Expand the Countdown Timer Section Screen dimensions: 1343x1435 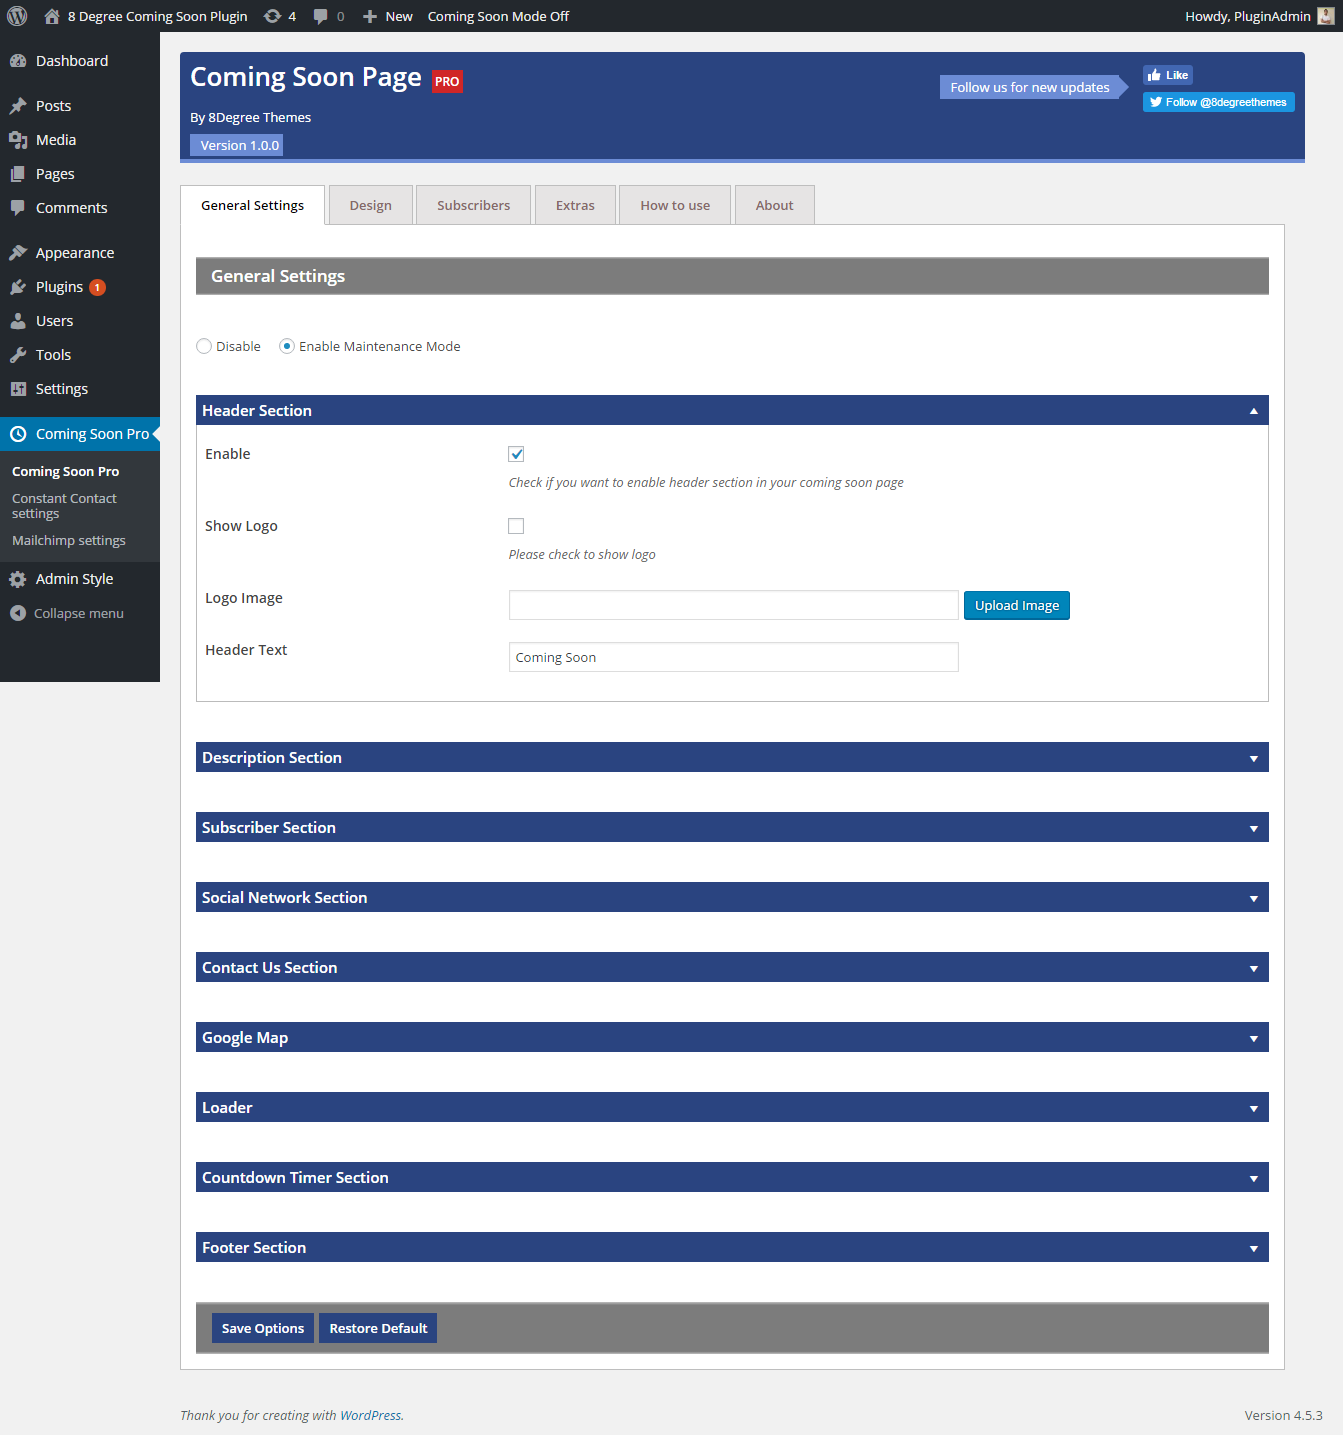point(732,1177)
